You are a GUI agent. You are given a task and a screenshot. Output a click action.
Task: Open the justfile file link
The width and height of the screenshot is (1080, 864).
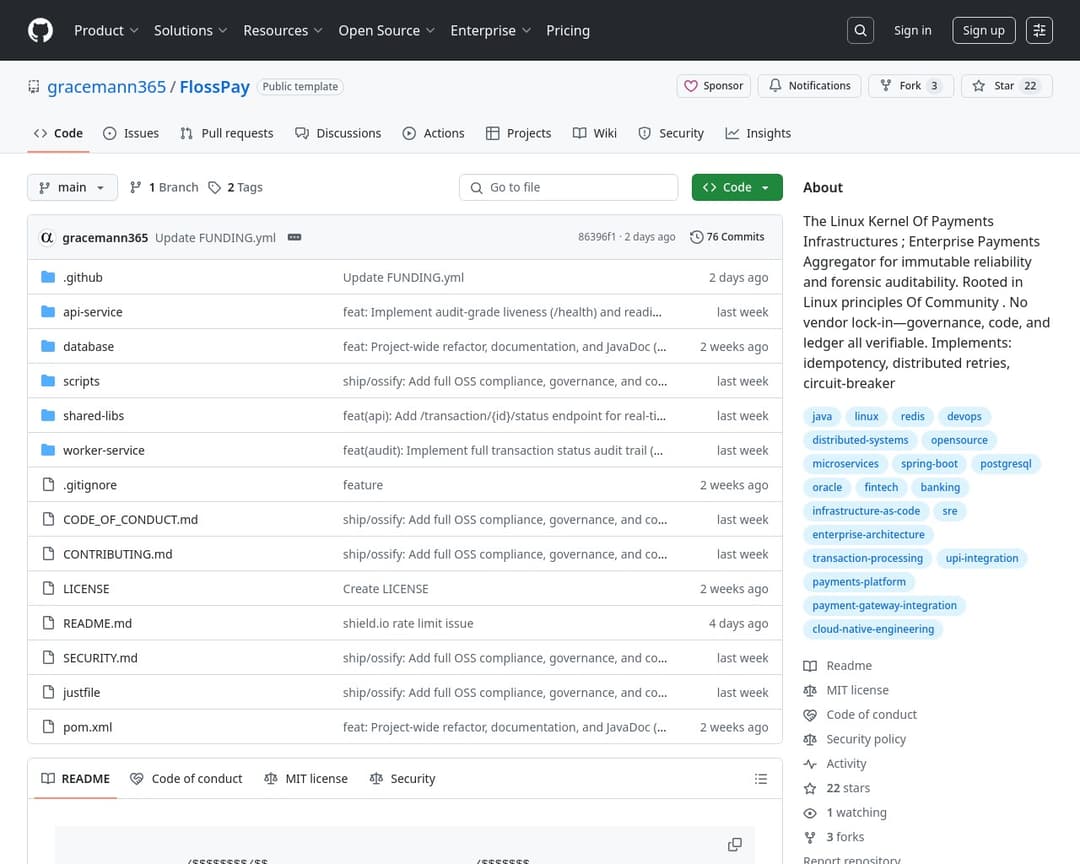click(81, 692)
